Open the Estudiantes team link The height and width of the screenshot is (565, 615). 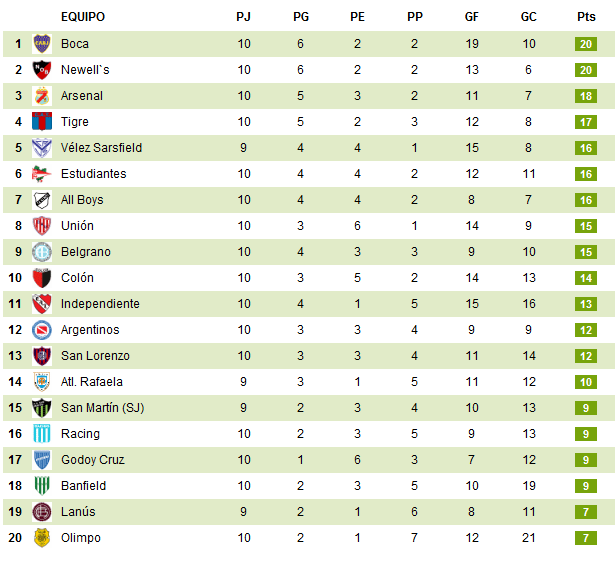click(x=93, y=174)
